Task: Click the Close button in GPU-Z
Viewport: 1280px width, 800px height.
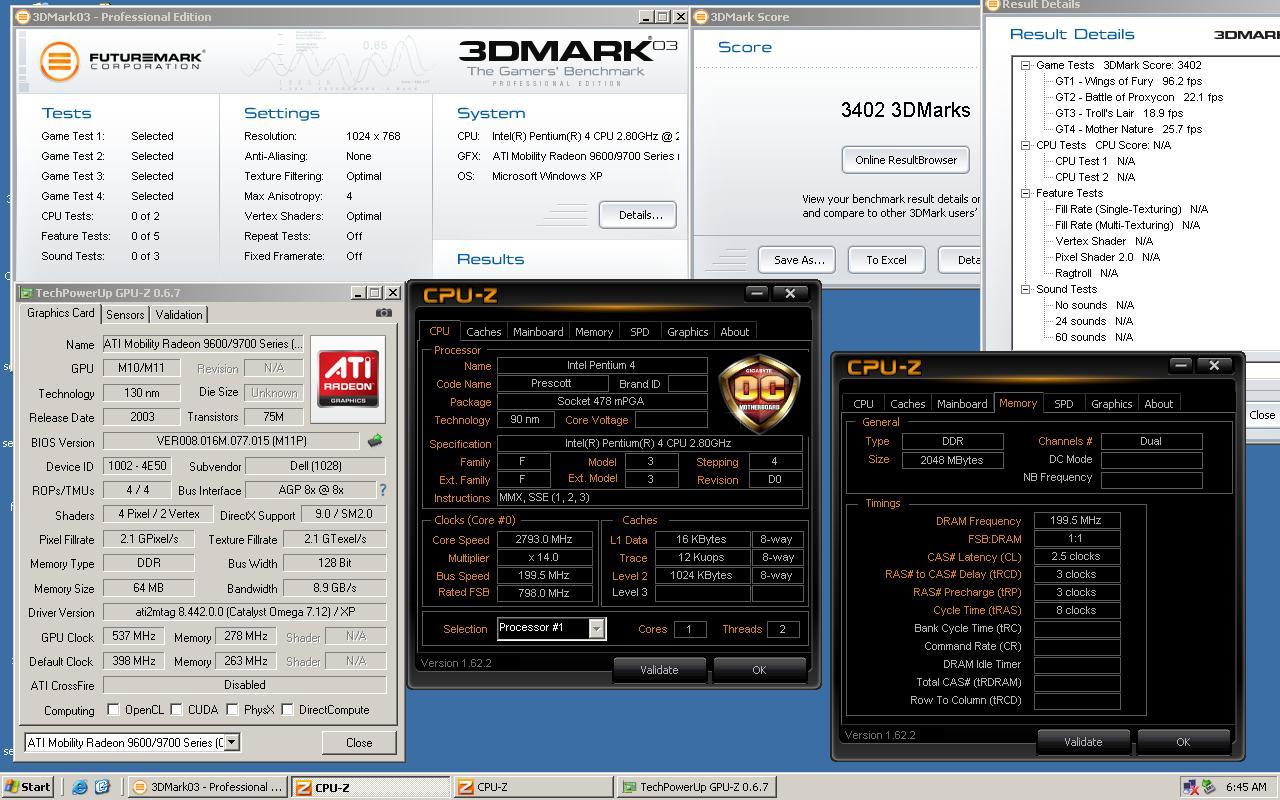Action: tap(359, 743)
